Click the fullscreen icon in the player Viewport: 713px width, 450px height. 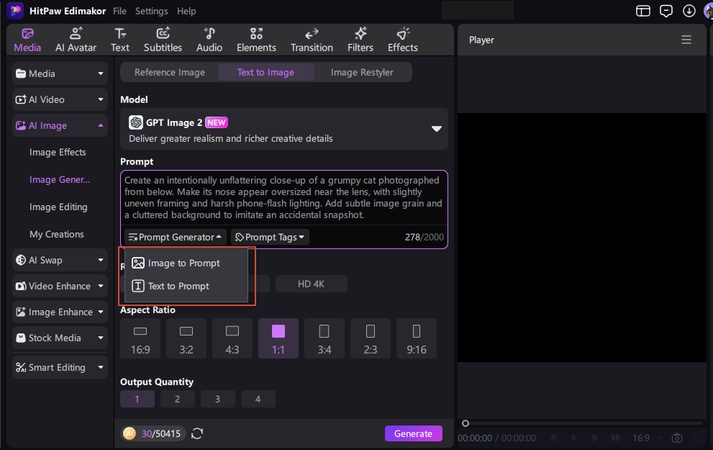coord(698,438)
